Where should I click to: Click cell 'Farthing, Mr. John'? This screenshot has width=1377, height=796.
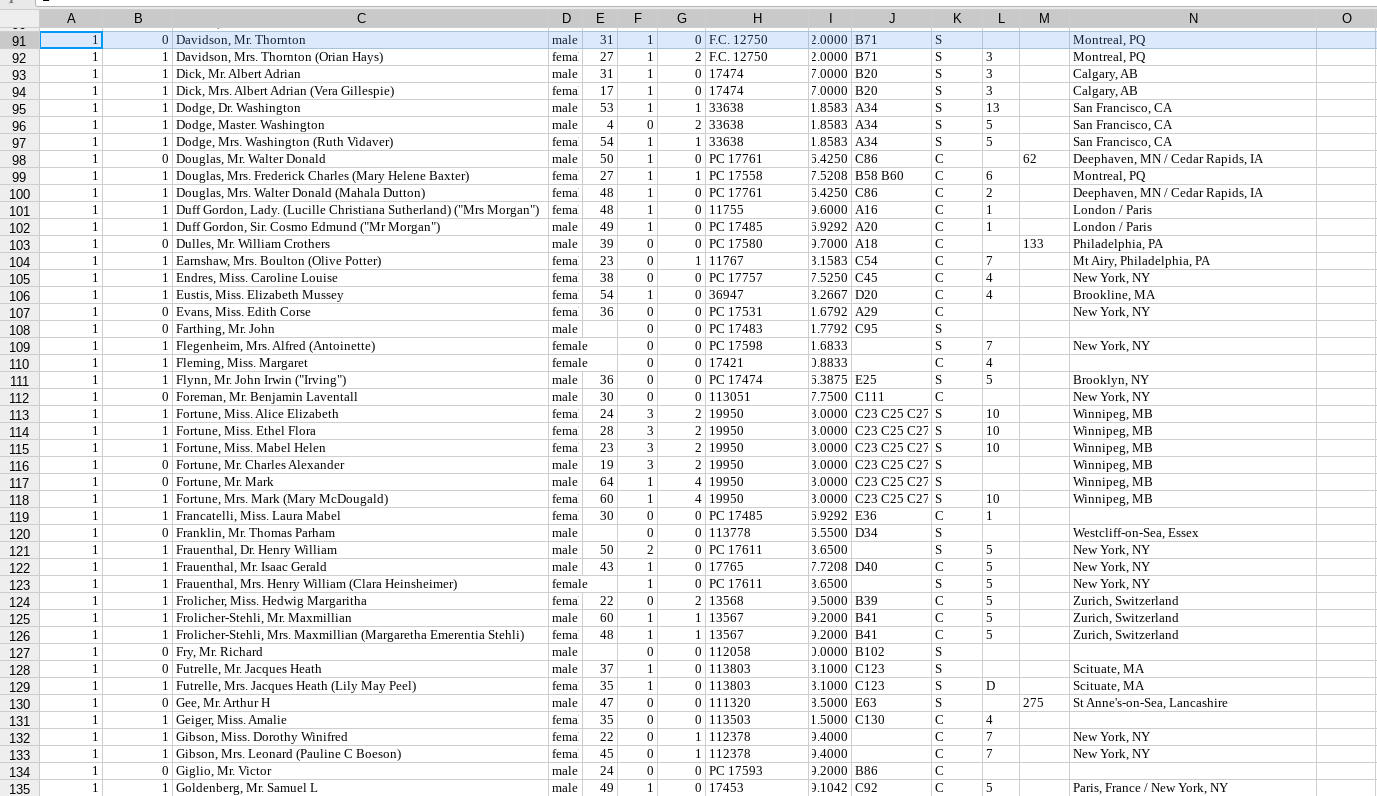pyautogui.click(x=361, y=329)
